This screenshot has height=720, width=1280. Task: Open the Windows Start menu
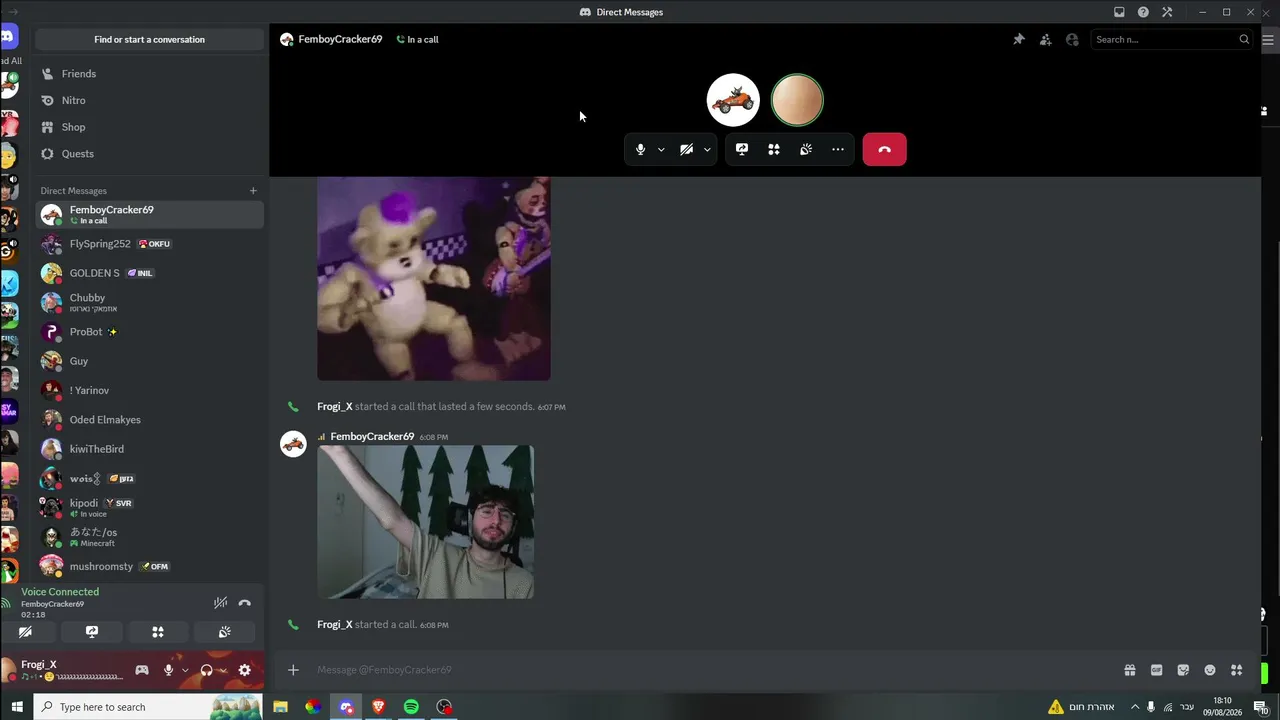pyautogui.click(x=15, y=707)
